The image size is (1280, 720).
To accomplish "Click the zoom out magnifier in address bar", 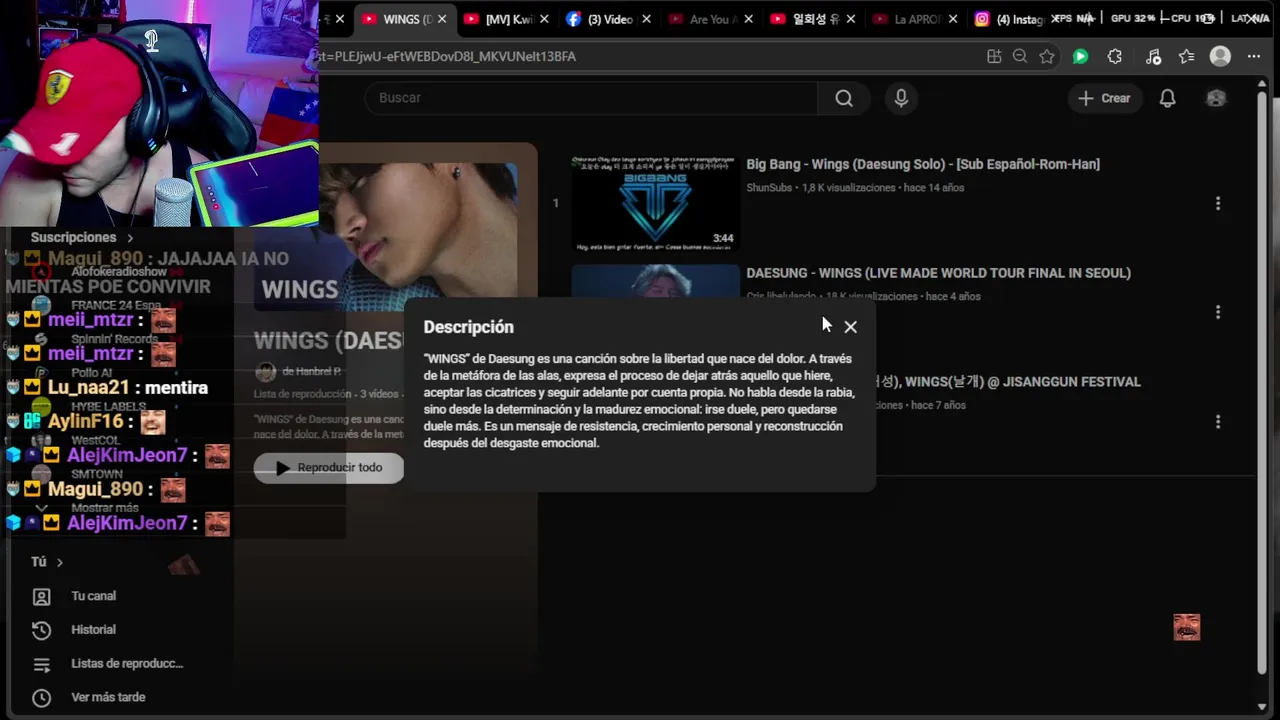I will click(x=1020, y=57).
